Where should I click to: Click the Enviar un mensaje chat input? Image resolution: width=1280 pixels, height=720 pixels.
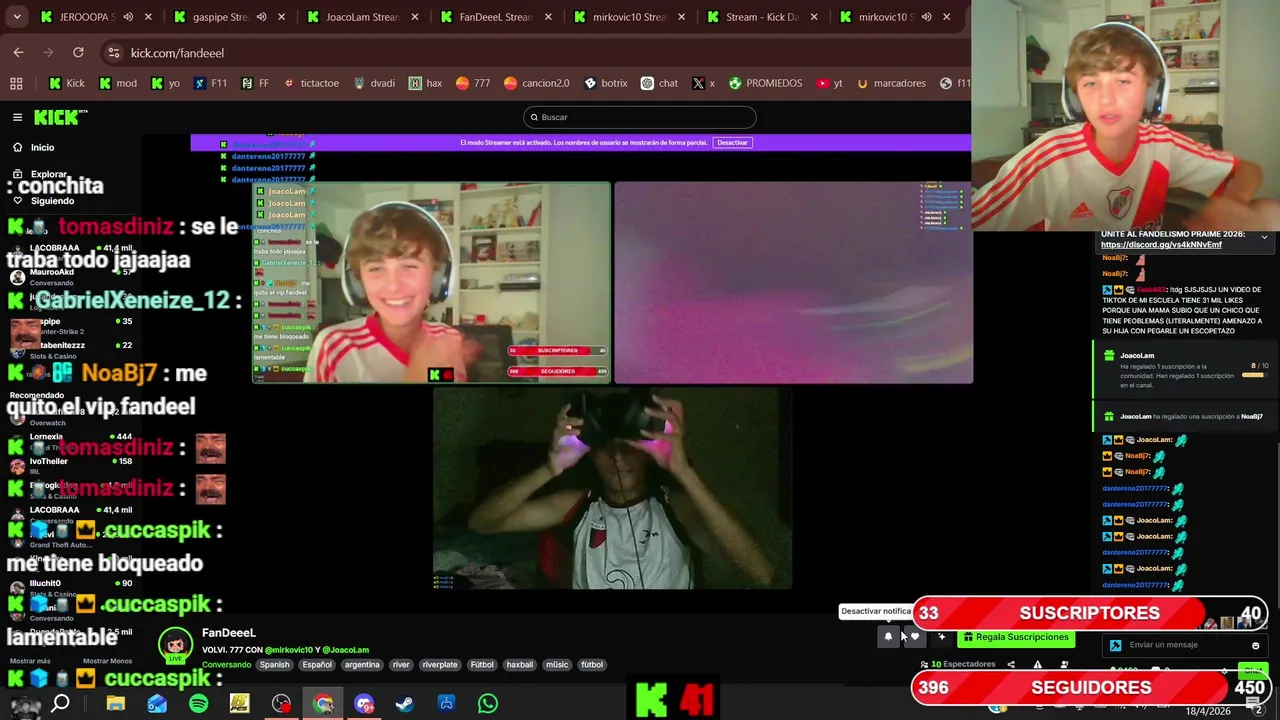[x=1184, y=645]
